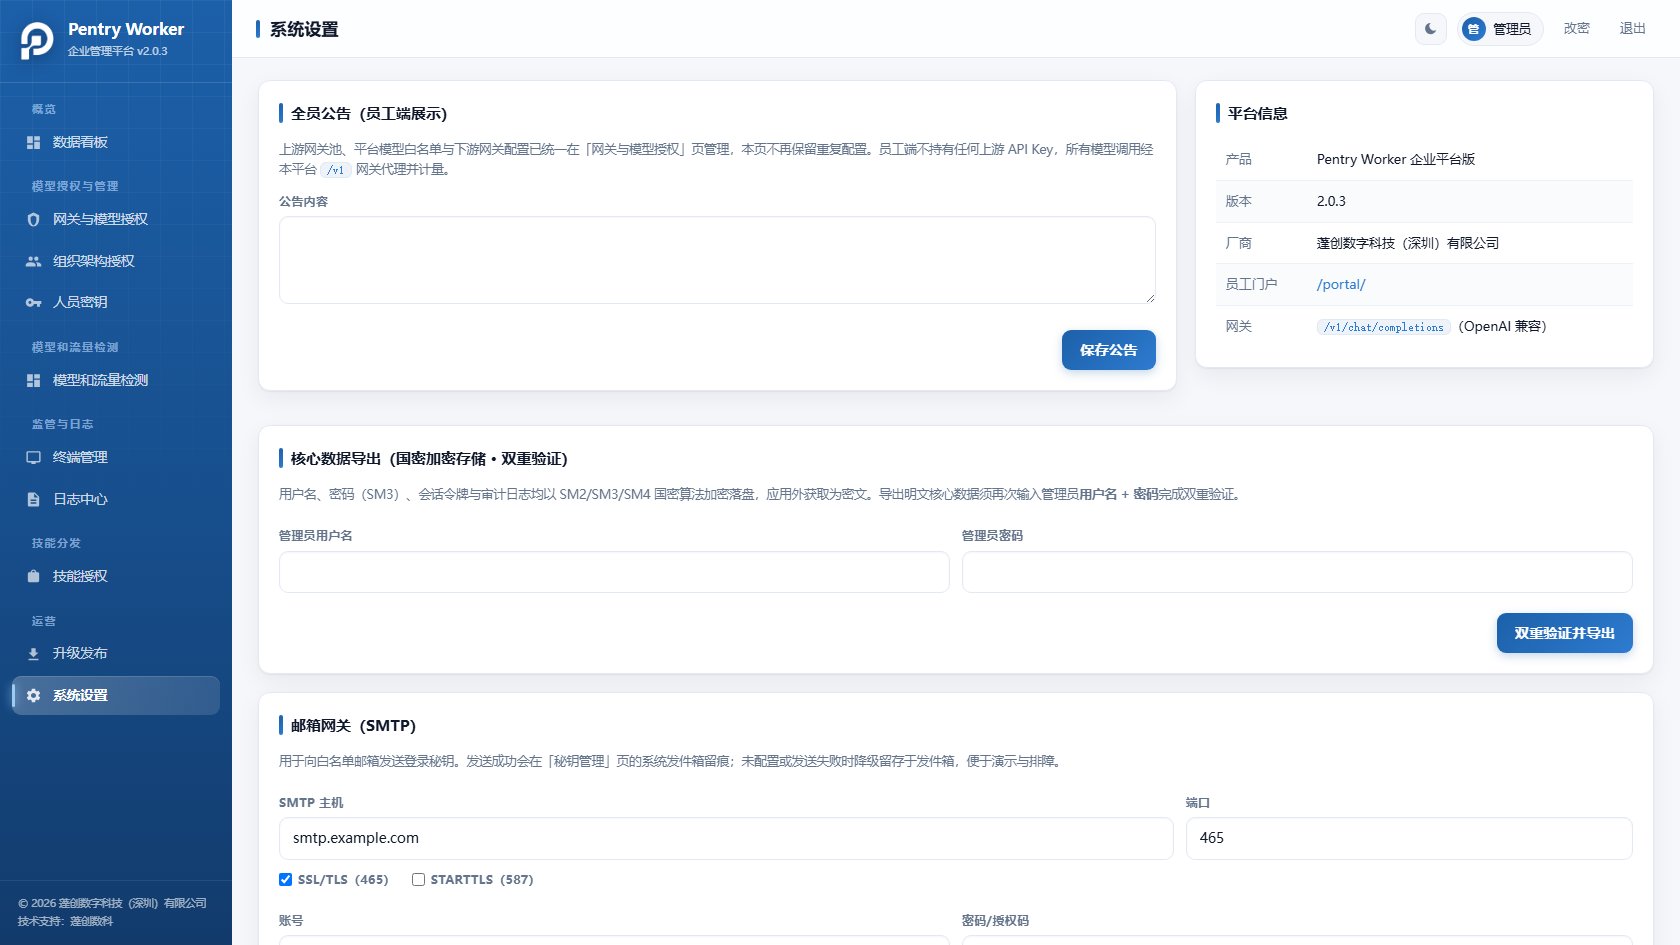Open the /portal/ employee portal link
The height and width of the screenshot is (945, 1680).
tap(1341, 285)
